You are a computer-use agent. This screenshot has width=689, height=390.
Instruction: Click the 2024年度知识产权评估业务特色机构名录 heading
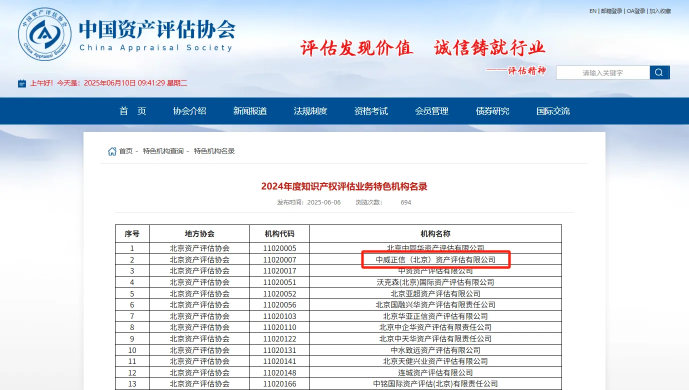pyautogui.click(x=344, y=186)
